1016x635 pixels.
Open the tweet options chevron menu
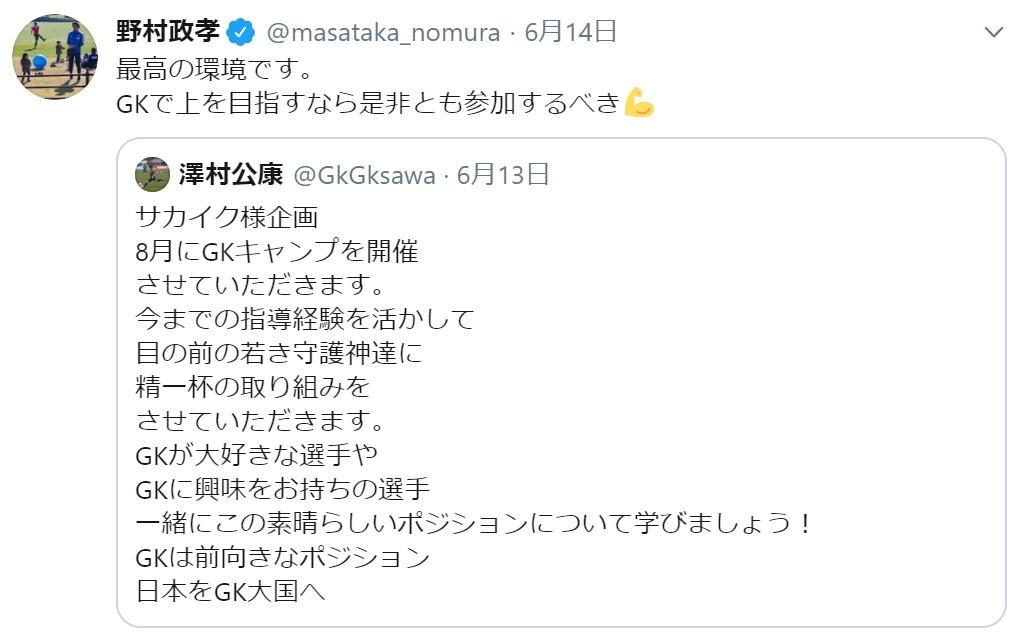(993, 32)
